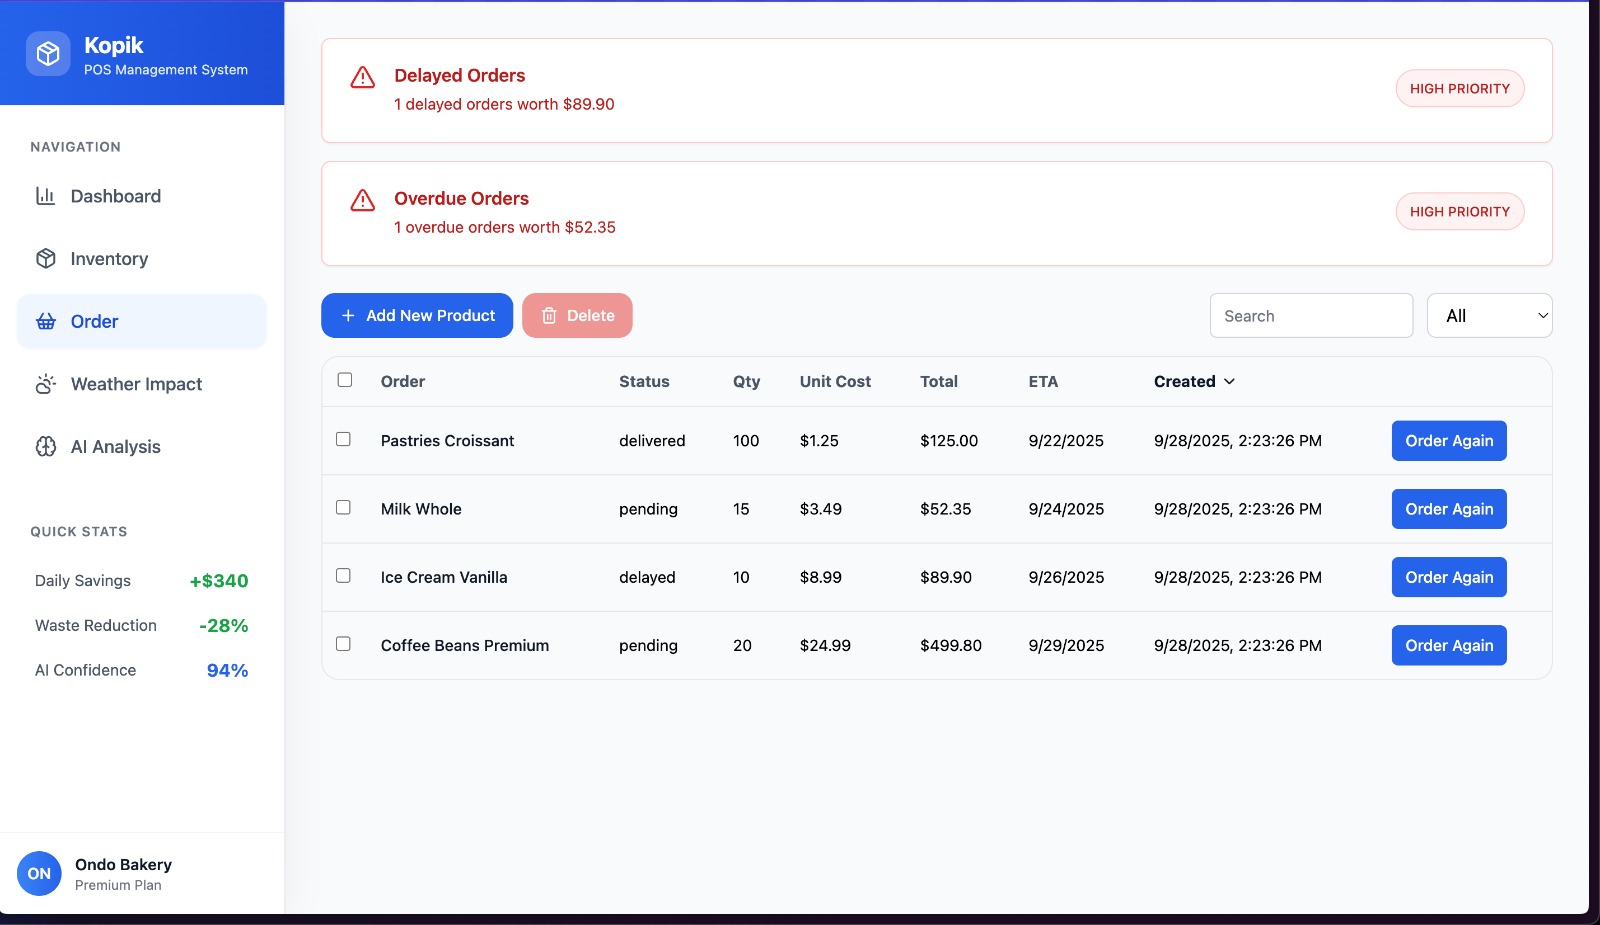
Task: Click the Created column header label
Action: pyautogui.click(x=1185, y=382)
